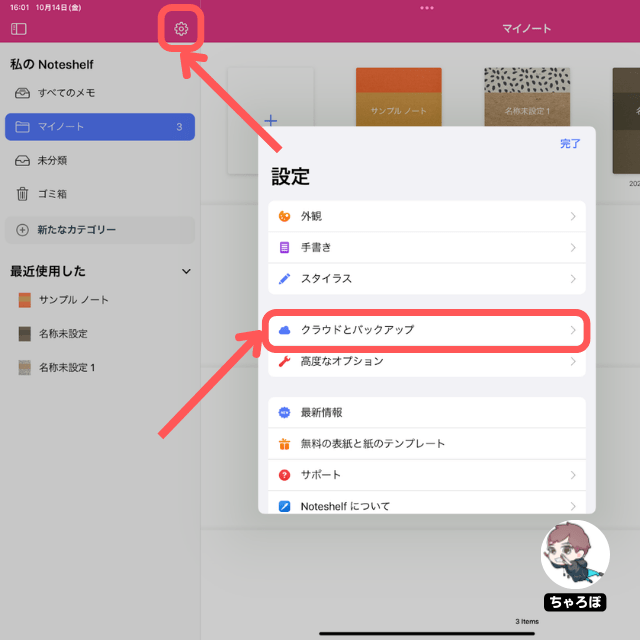
Task: Click the cloud icon beside クラウドとバックアップ
Action: [x=284, y=330]
